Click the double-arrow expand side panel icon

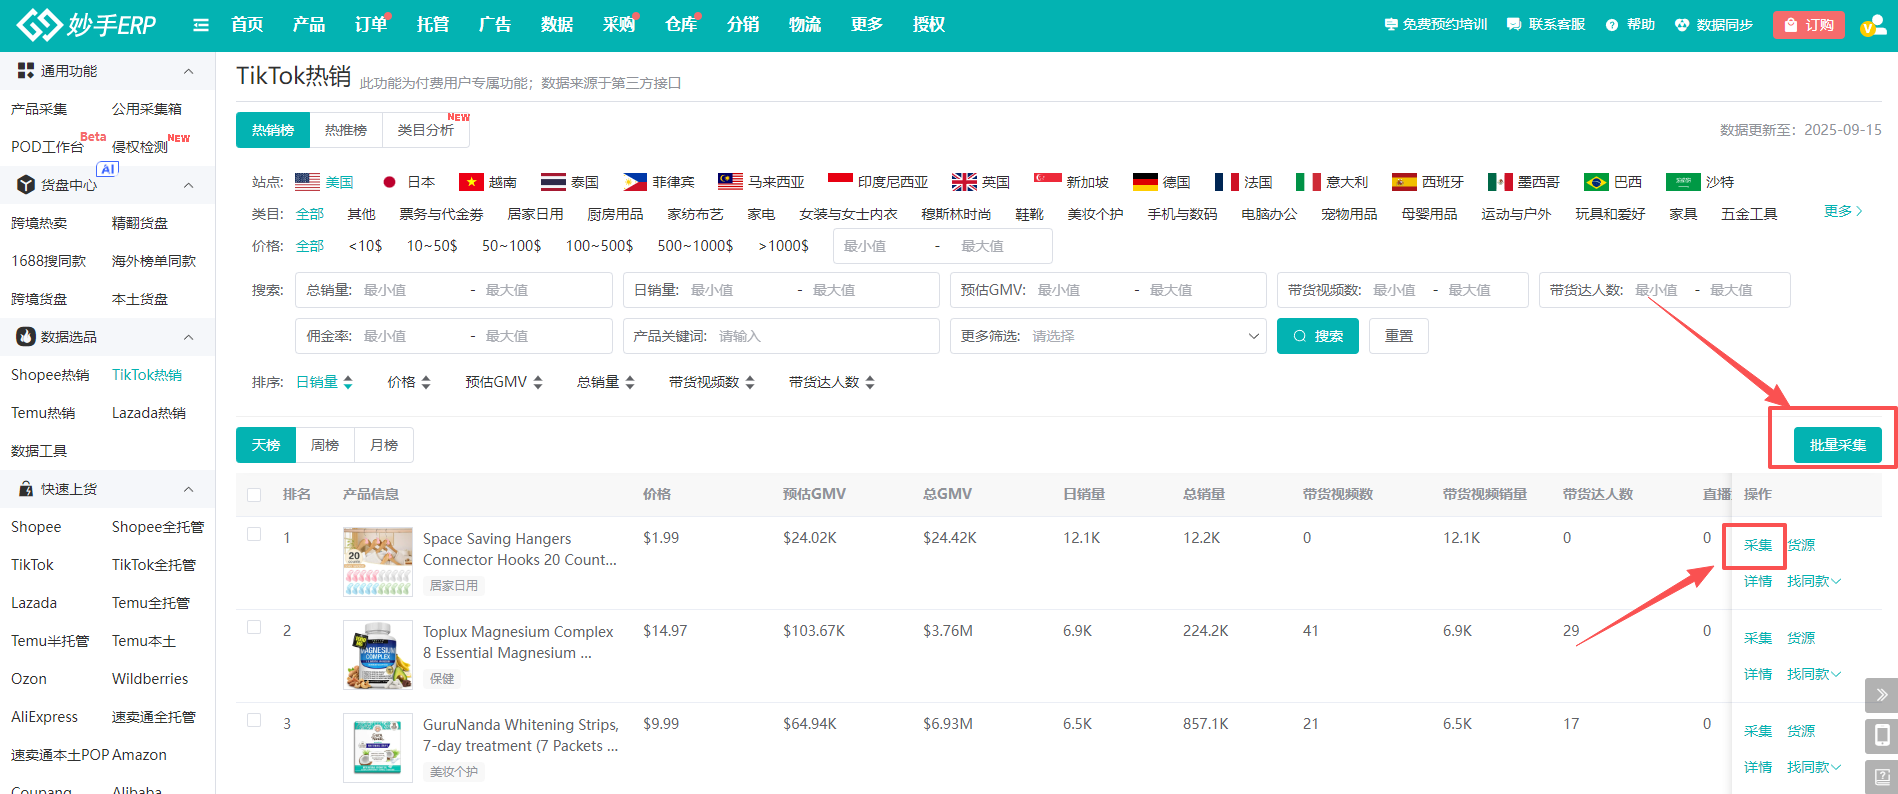[x=1881, y=695]
